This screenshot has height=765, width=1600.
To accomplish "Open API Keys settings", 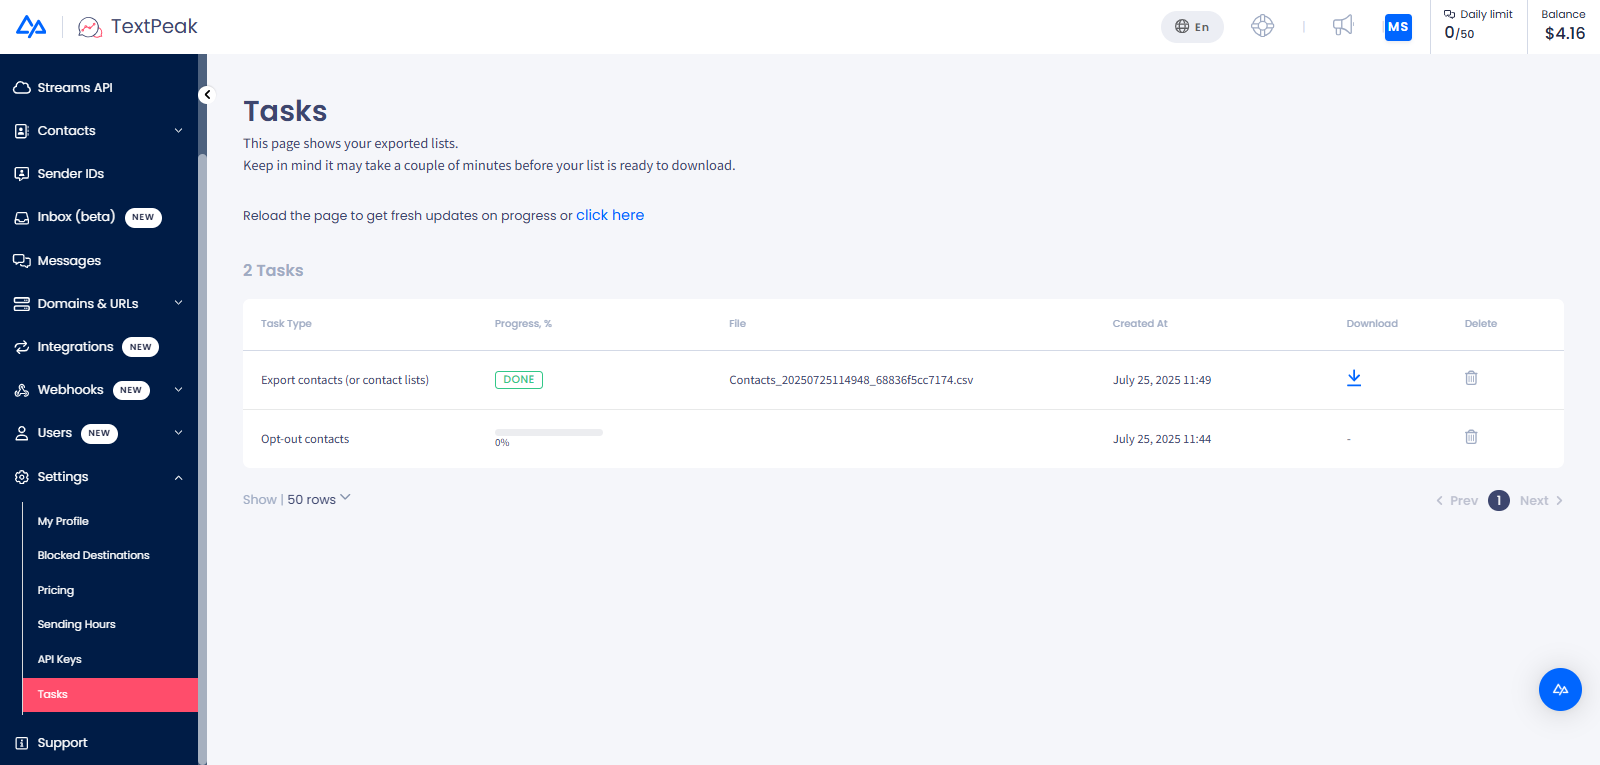I will click(59, 659).
